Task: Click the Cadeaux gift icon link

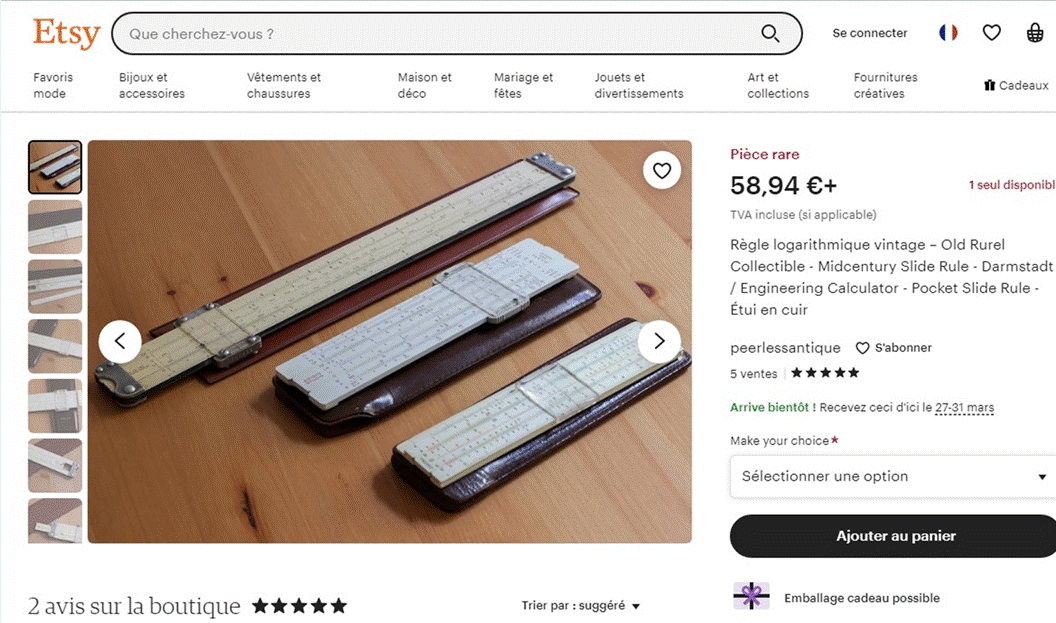Action: [1016, 86]
